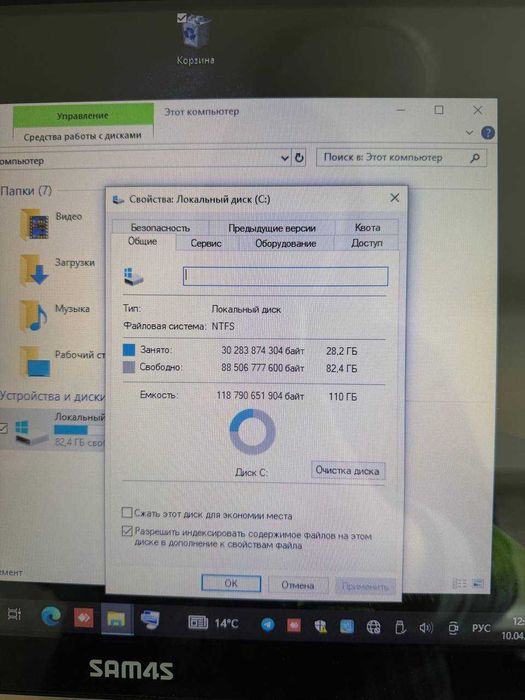Open the Загрузки folder icon
The image size is (525, 700).
34,269
